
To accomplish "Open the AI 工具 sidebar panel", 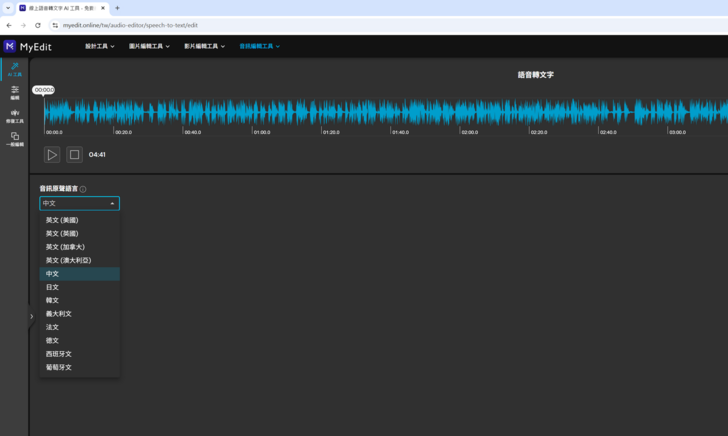I will [15, 69].
